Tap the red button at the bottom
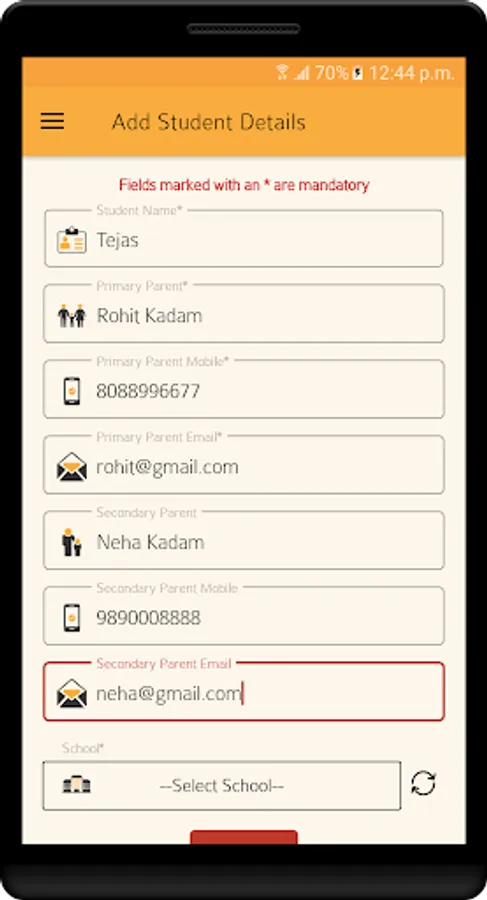 (244, 837)
